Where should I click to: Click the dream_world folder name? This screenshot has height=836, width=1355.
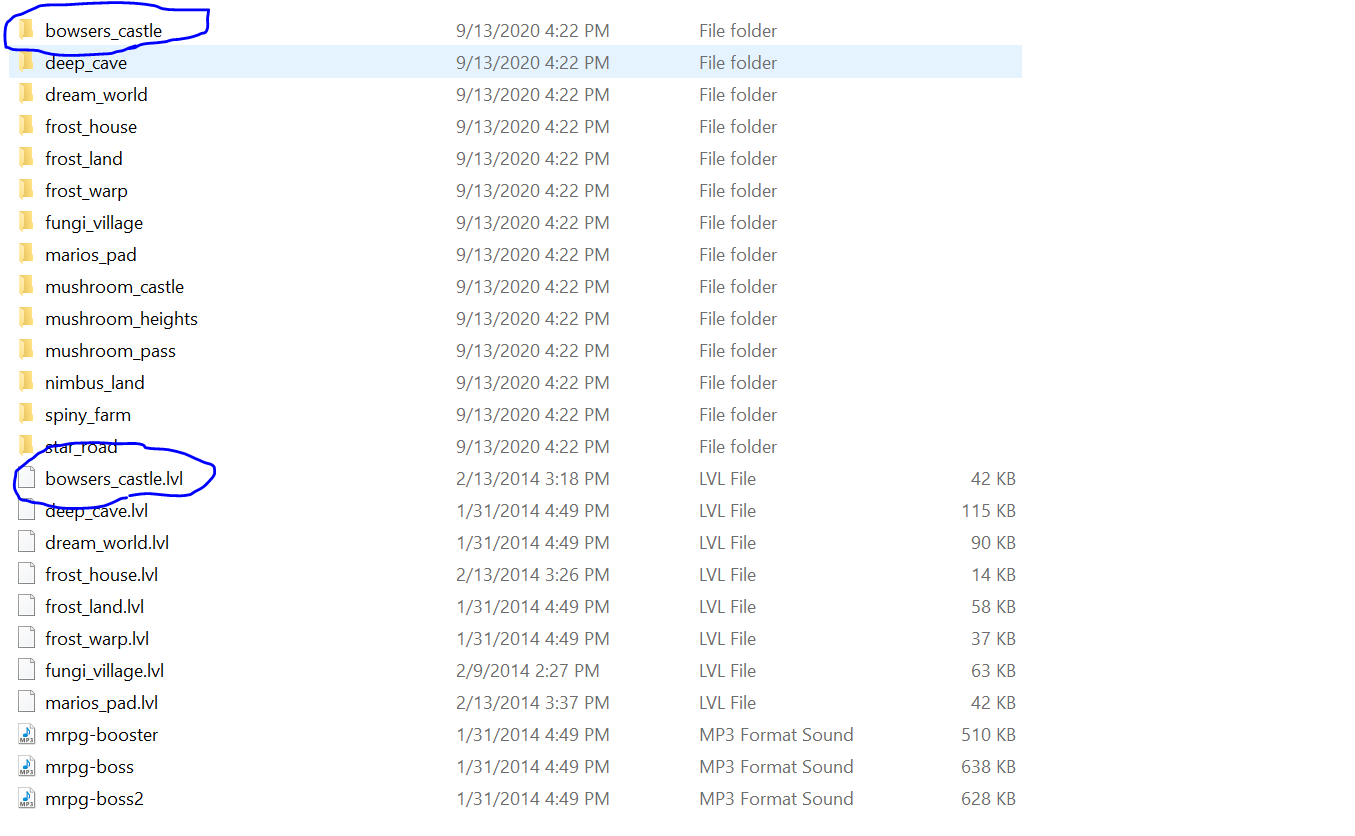[x=96, y=95]
